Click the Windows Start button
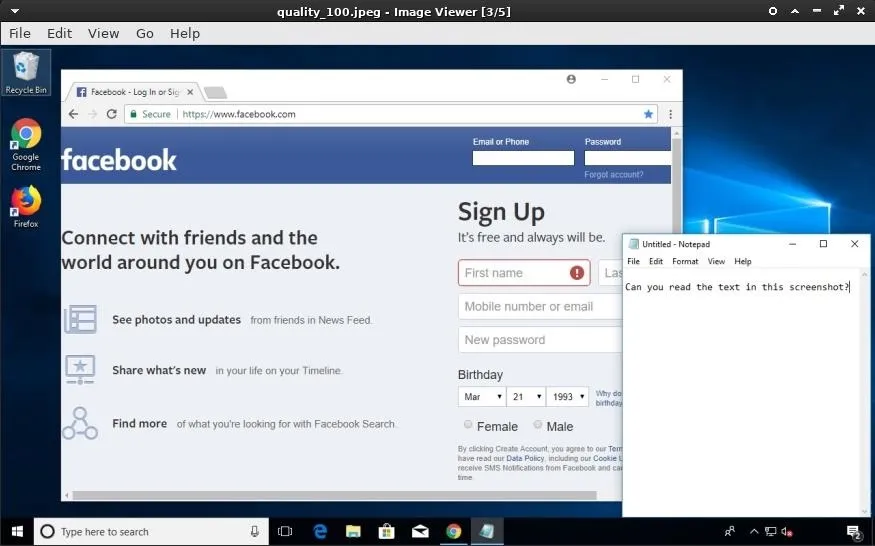875x546 pixels. click(17, 531)
